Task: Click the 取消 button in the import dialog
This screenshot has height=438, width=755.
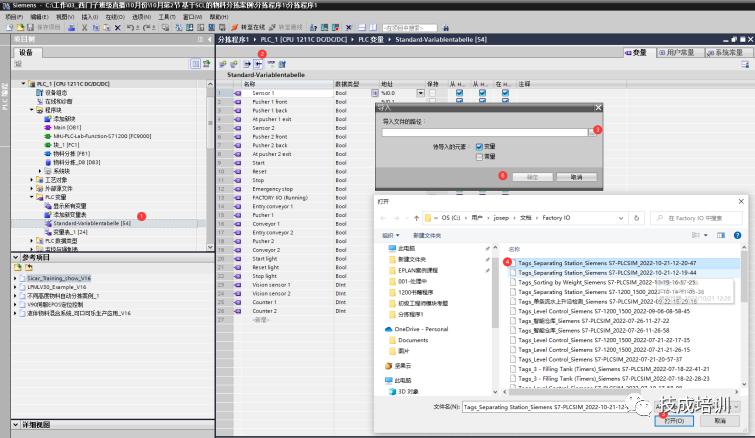Action: pyautogui.click(x=576, y=176)
